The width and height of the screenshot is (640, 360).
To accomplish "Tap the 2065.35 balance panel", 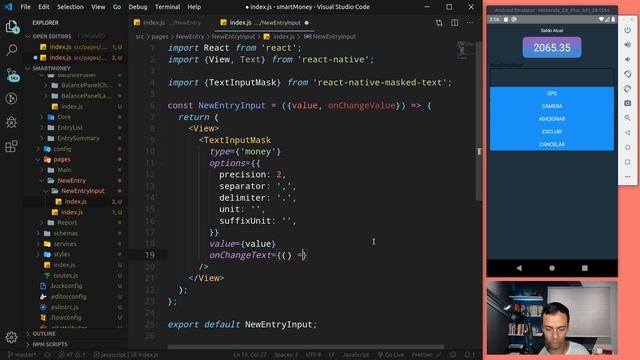I will click(x=552, y=47).
